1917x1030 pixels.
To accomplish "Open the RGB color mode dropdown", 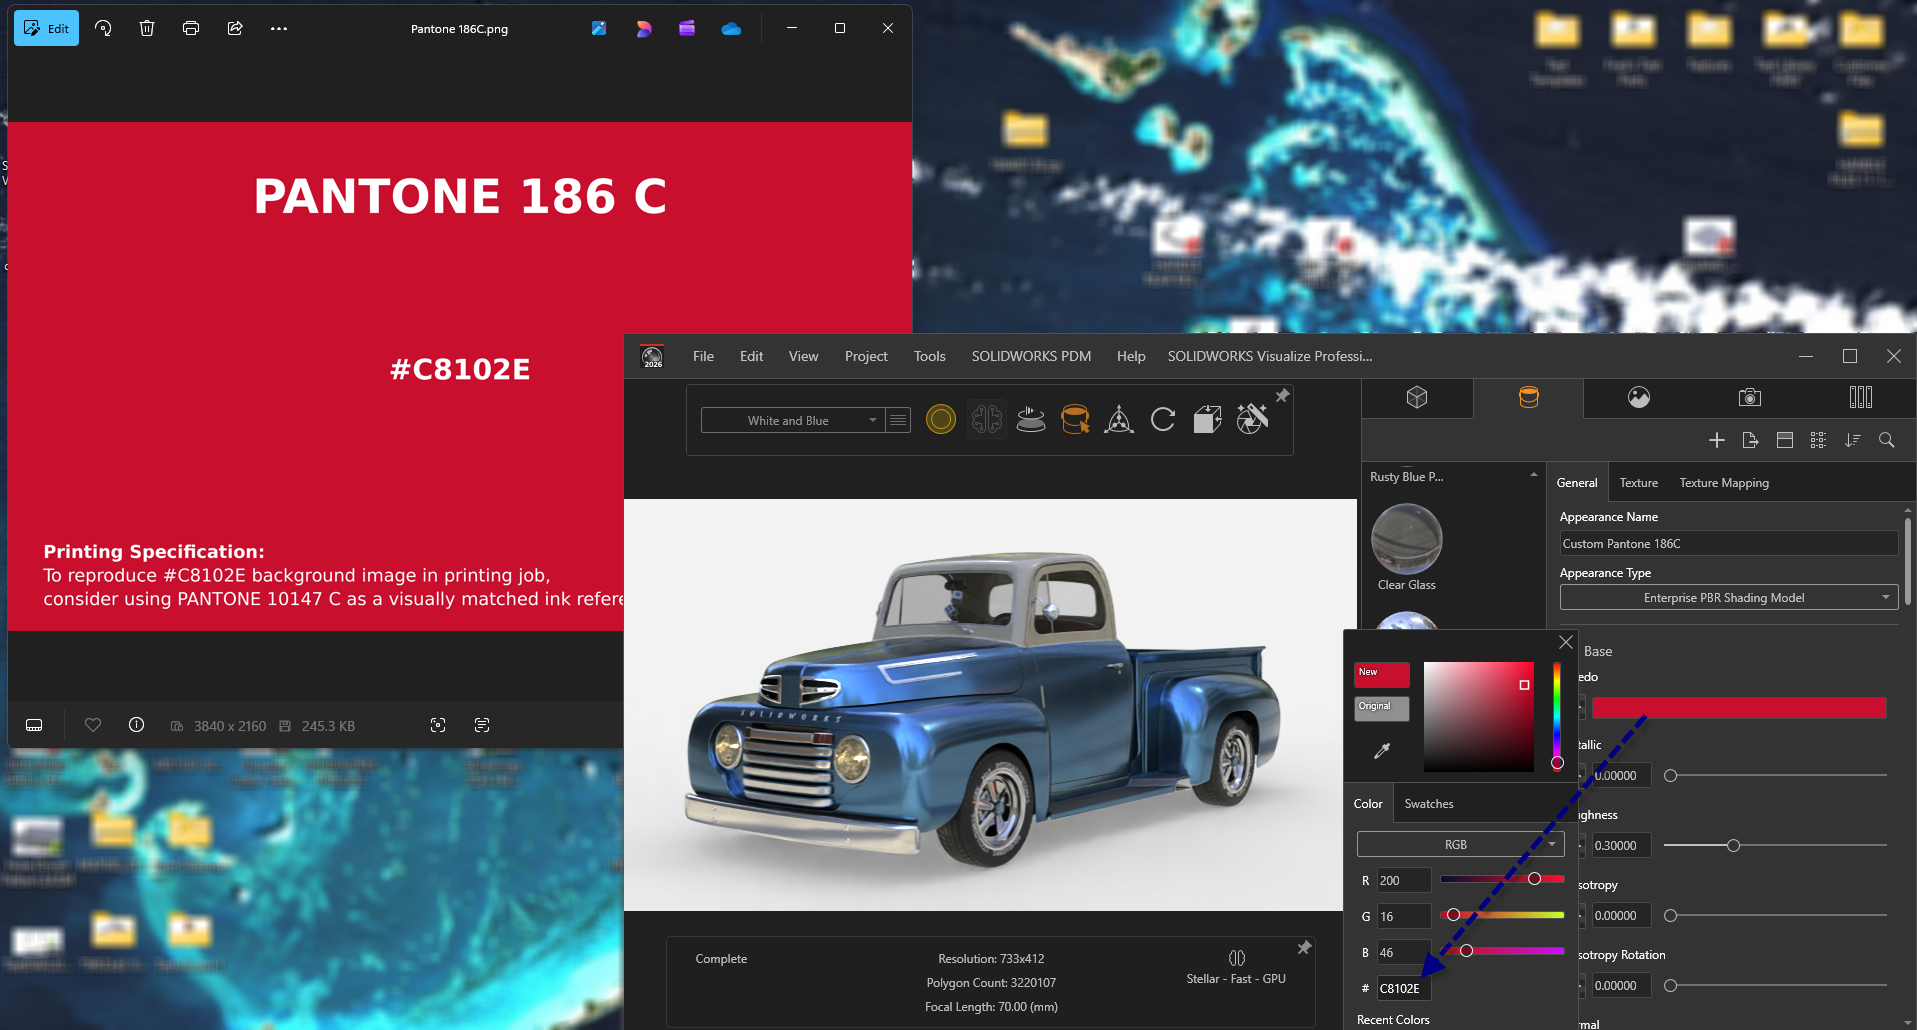I will point(1460,845).
